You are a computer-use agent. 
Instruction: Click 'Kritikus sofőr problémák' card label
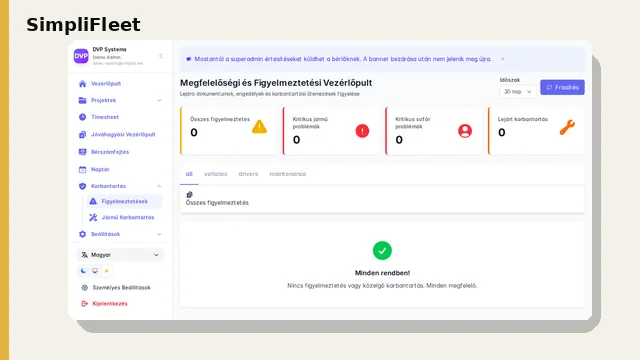413,123
